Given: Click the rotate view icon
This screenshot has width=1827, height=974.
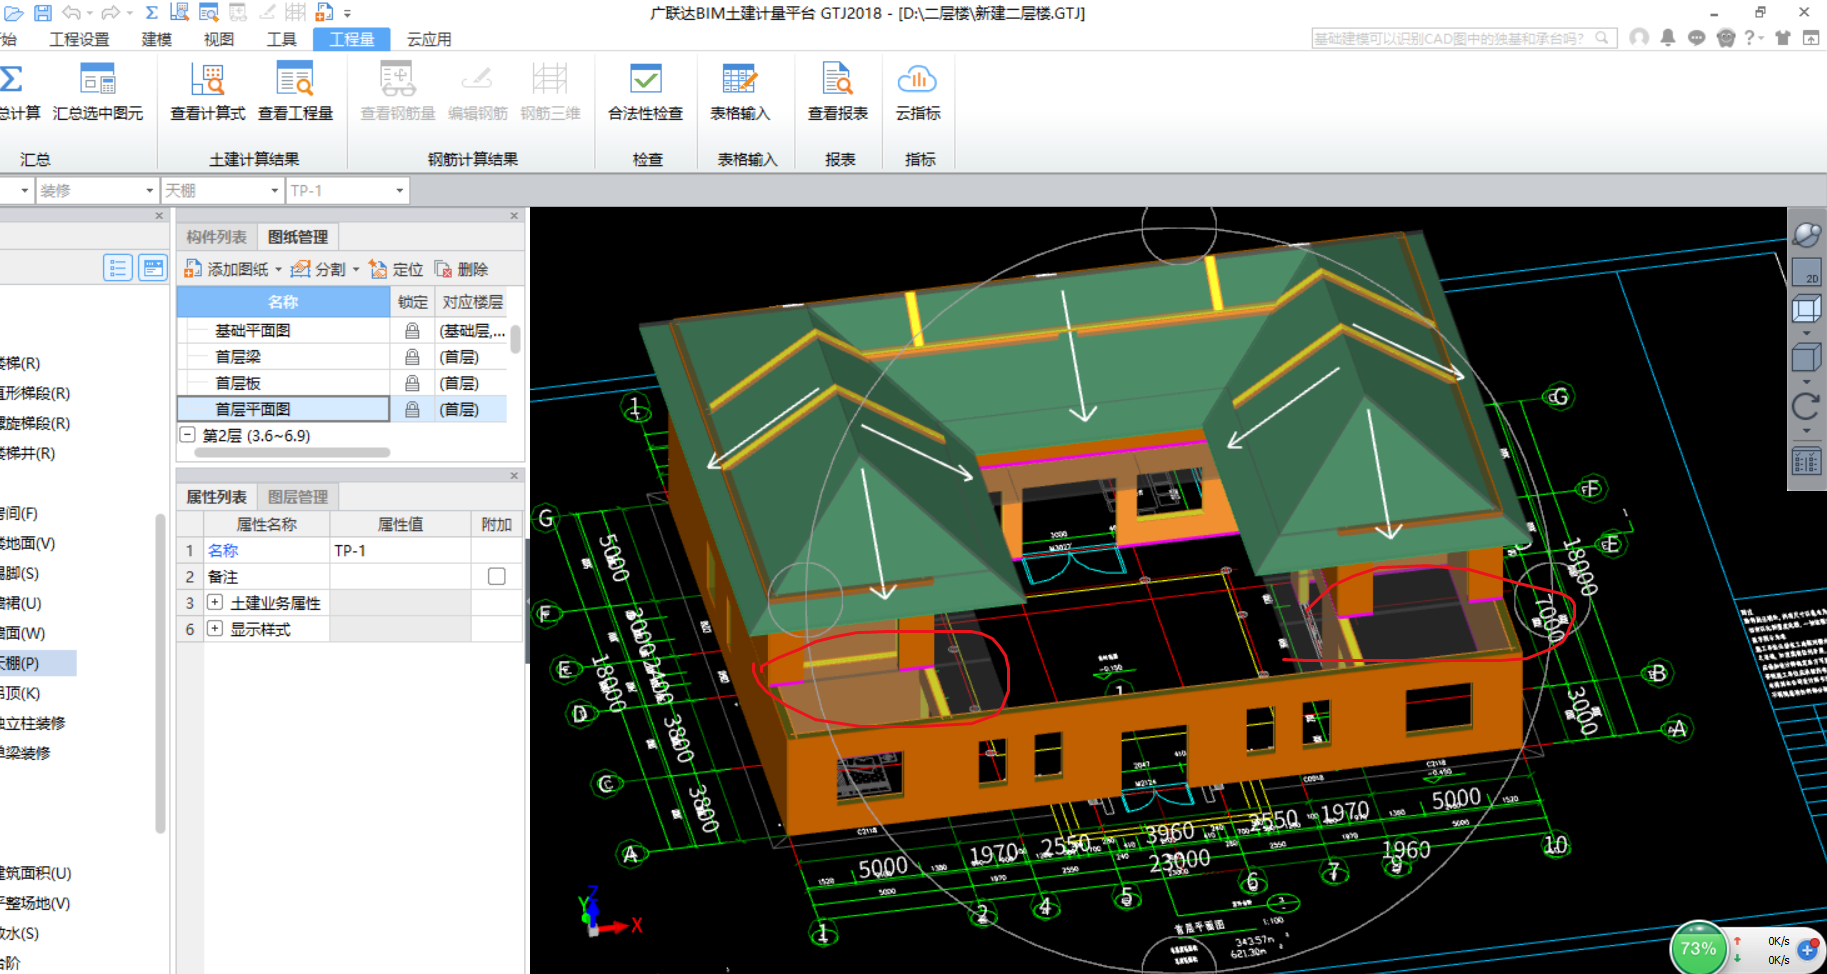Looking at the screenshot, I should click(1807, 406).
